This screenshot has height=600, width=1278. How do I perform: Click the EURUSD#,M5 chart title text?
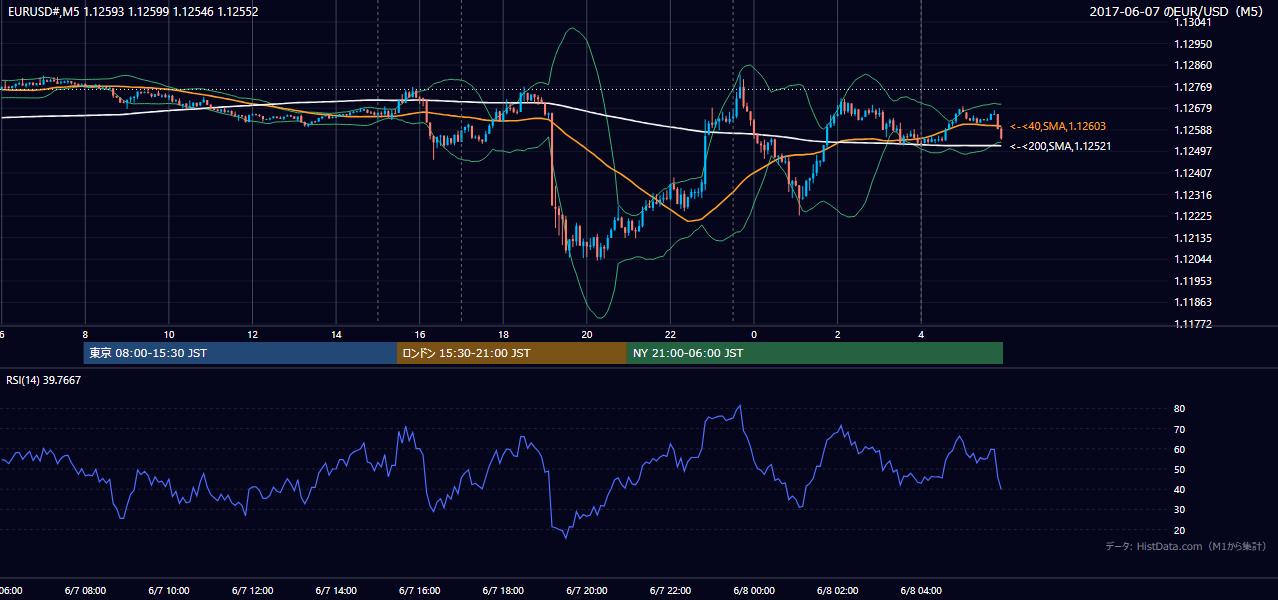(132, 12)
